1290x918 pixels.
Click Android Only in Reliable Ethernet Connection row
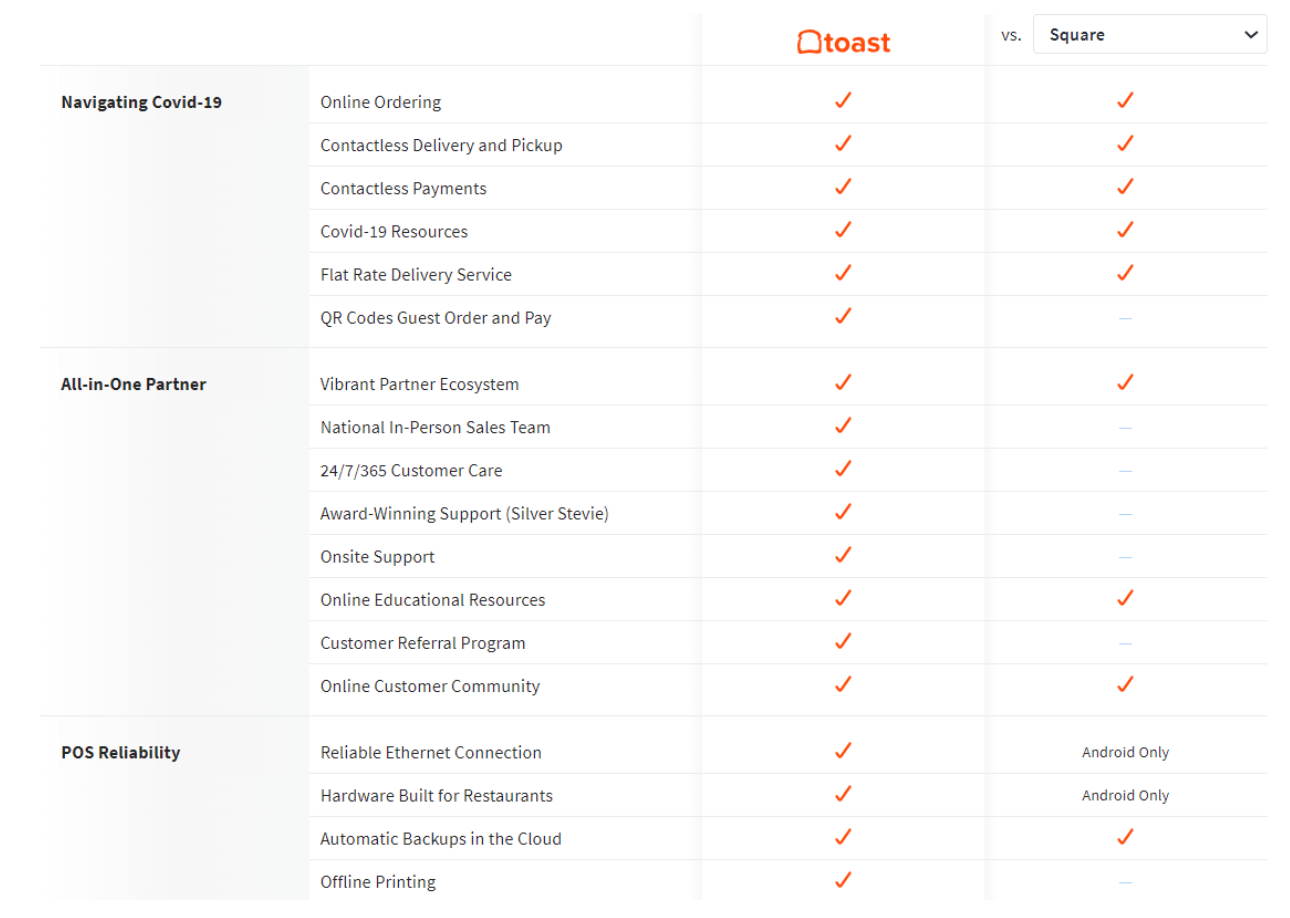tap(1125, 752)
